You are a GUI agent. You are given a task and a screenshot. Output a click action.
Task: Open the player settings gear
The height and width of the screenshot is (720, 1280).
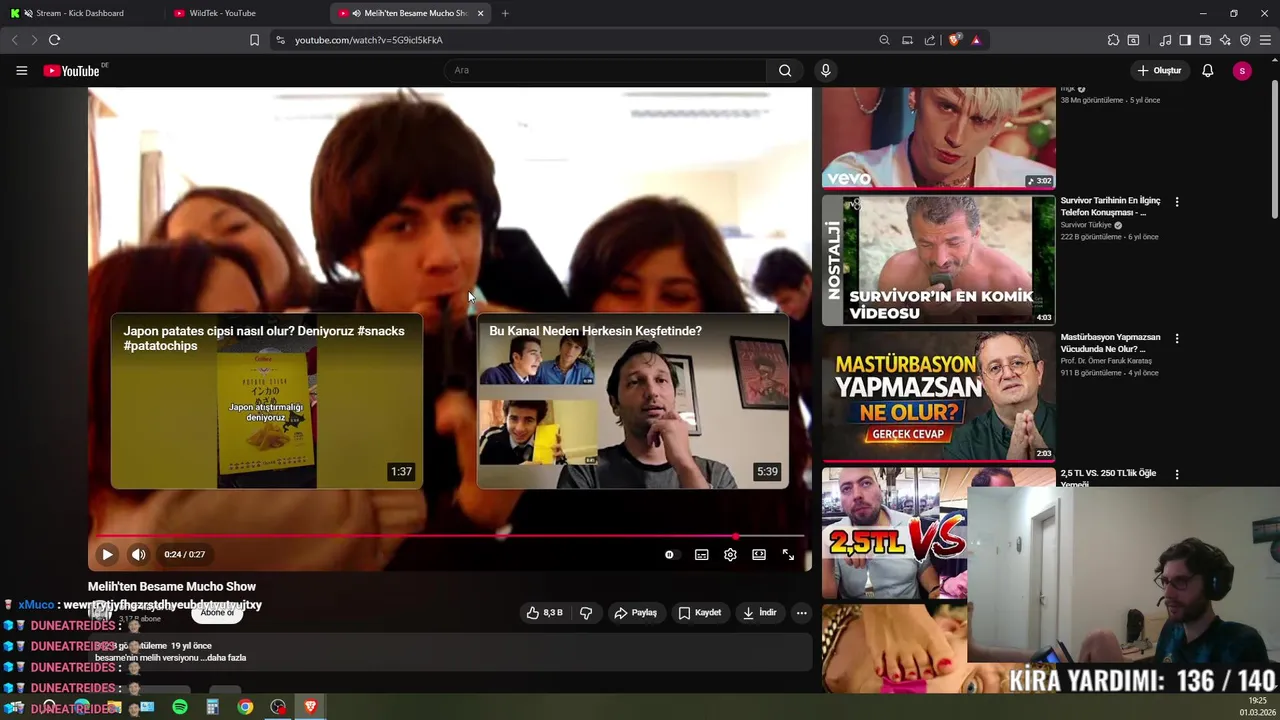click(x=730, y=554)
